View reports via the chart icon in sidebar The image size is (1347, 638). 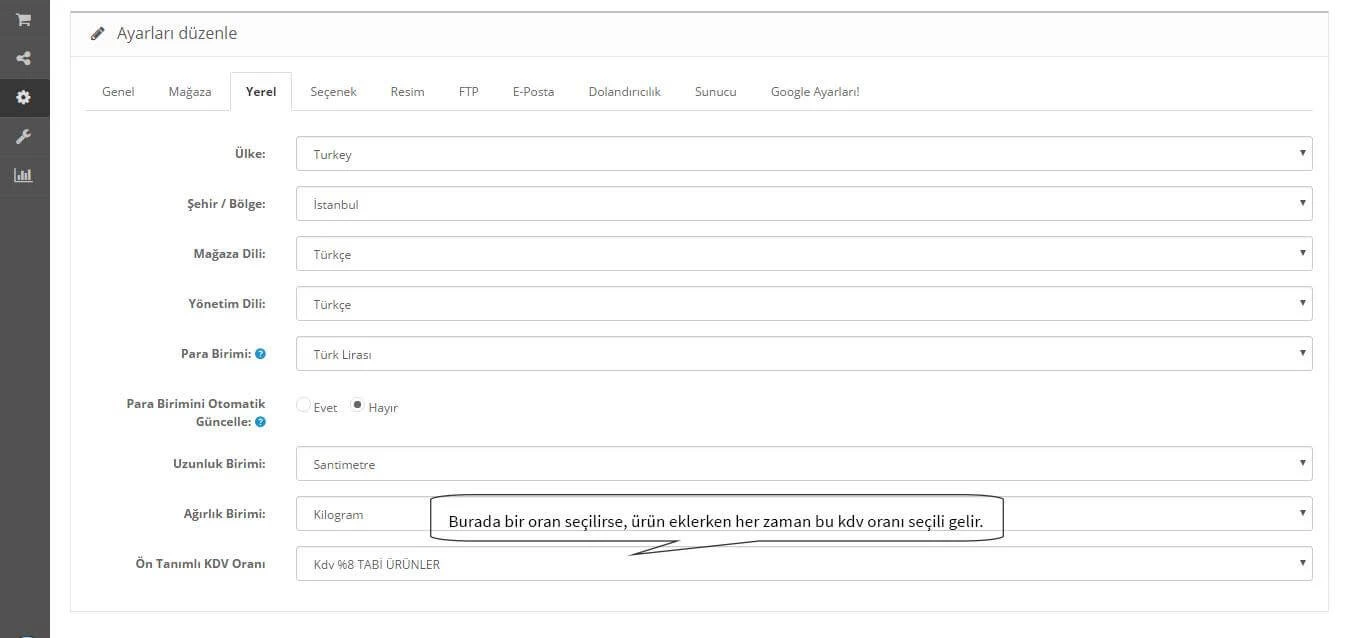pos(23,175)
